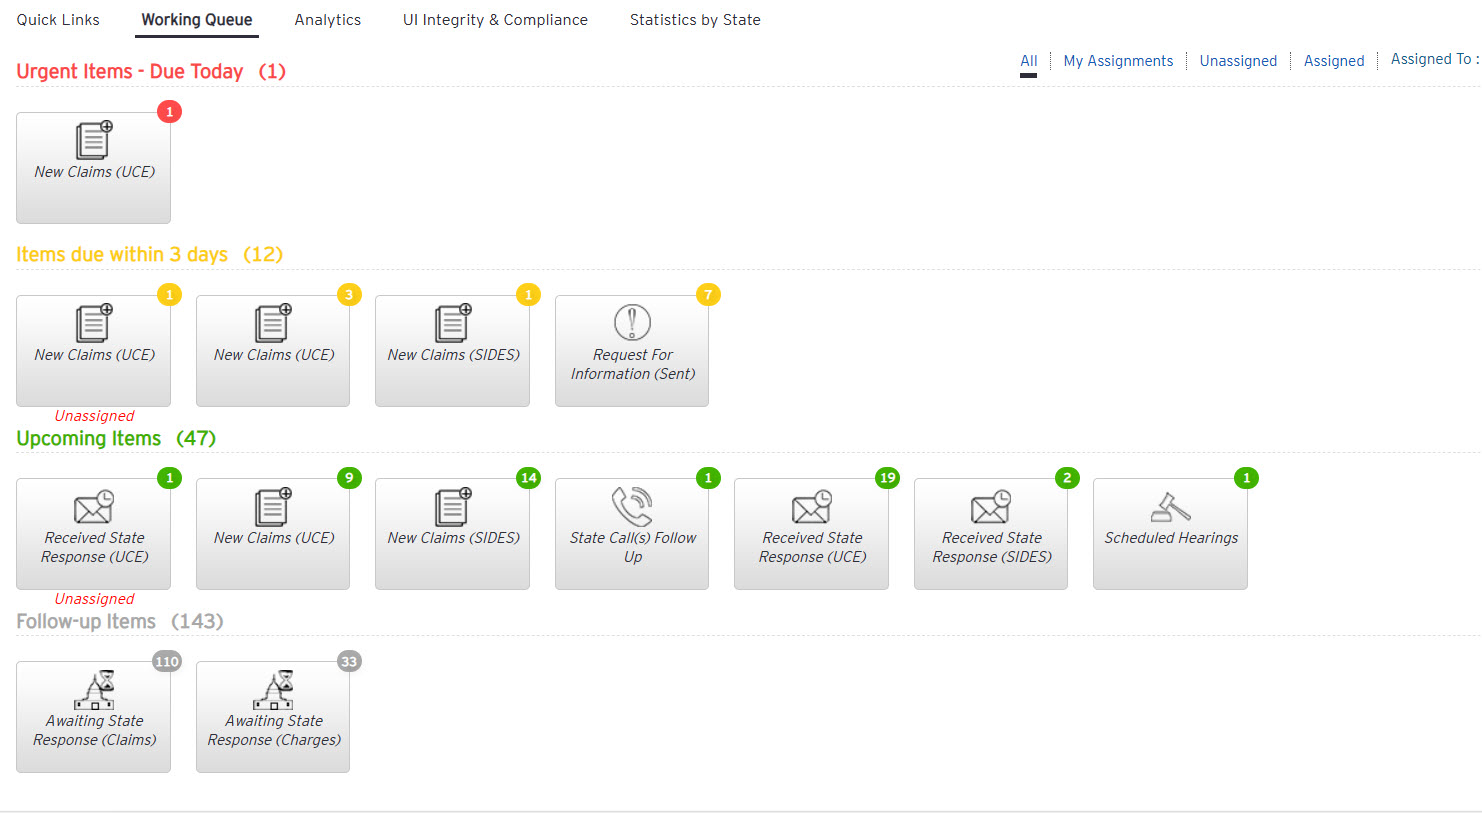Screen dimensions: 1482x813
Task: Open the unassigned Received State Response (UCE) envelope icon
Action: [x=94, y=506]
